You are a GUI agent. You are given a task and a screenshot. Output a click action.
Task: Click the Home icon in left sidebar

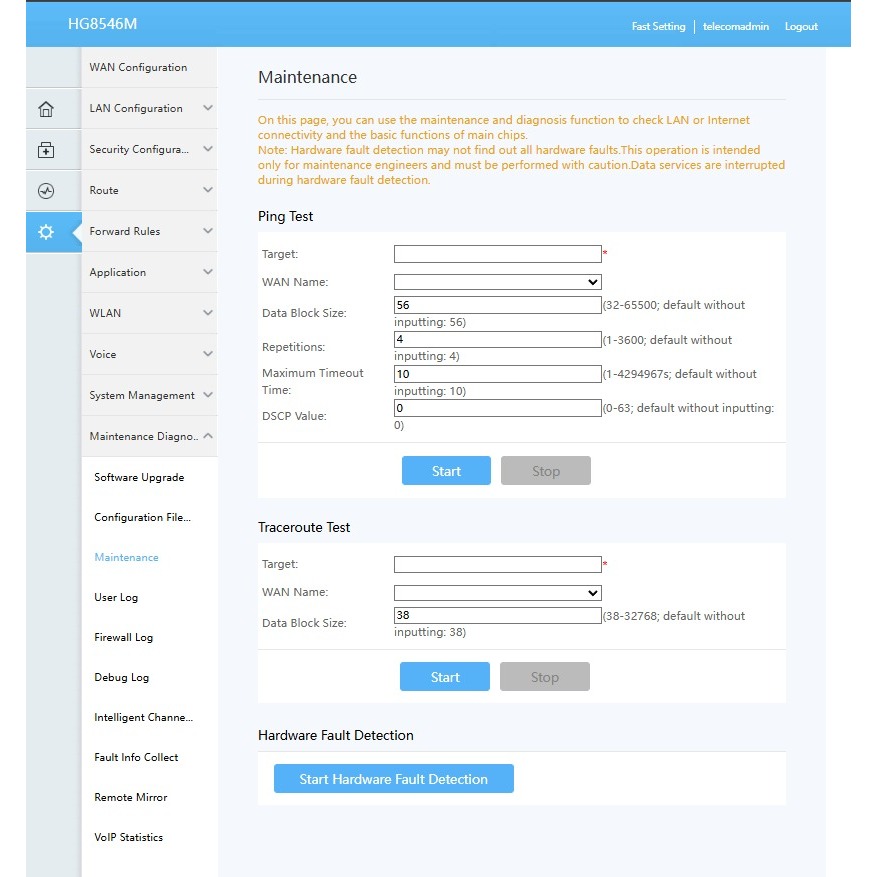[x=45, y=109]
